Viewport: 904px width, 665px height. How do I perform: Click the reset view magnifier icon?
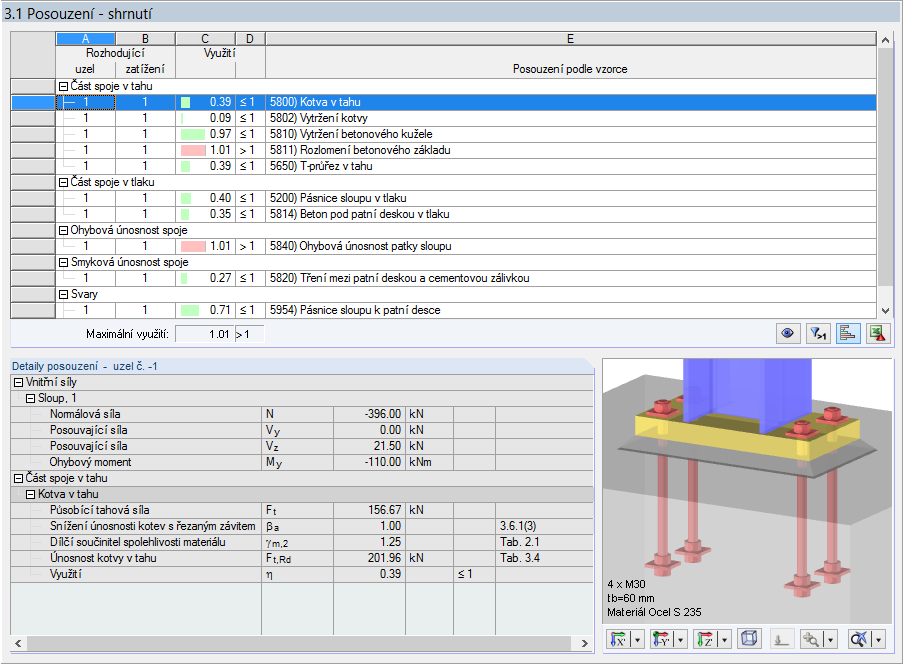click(x=858, y=639)
